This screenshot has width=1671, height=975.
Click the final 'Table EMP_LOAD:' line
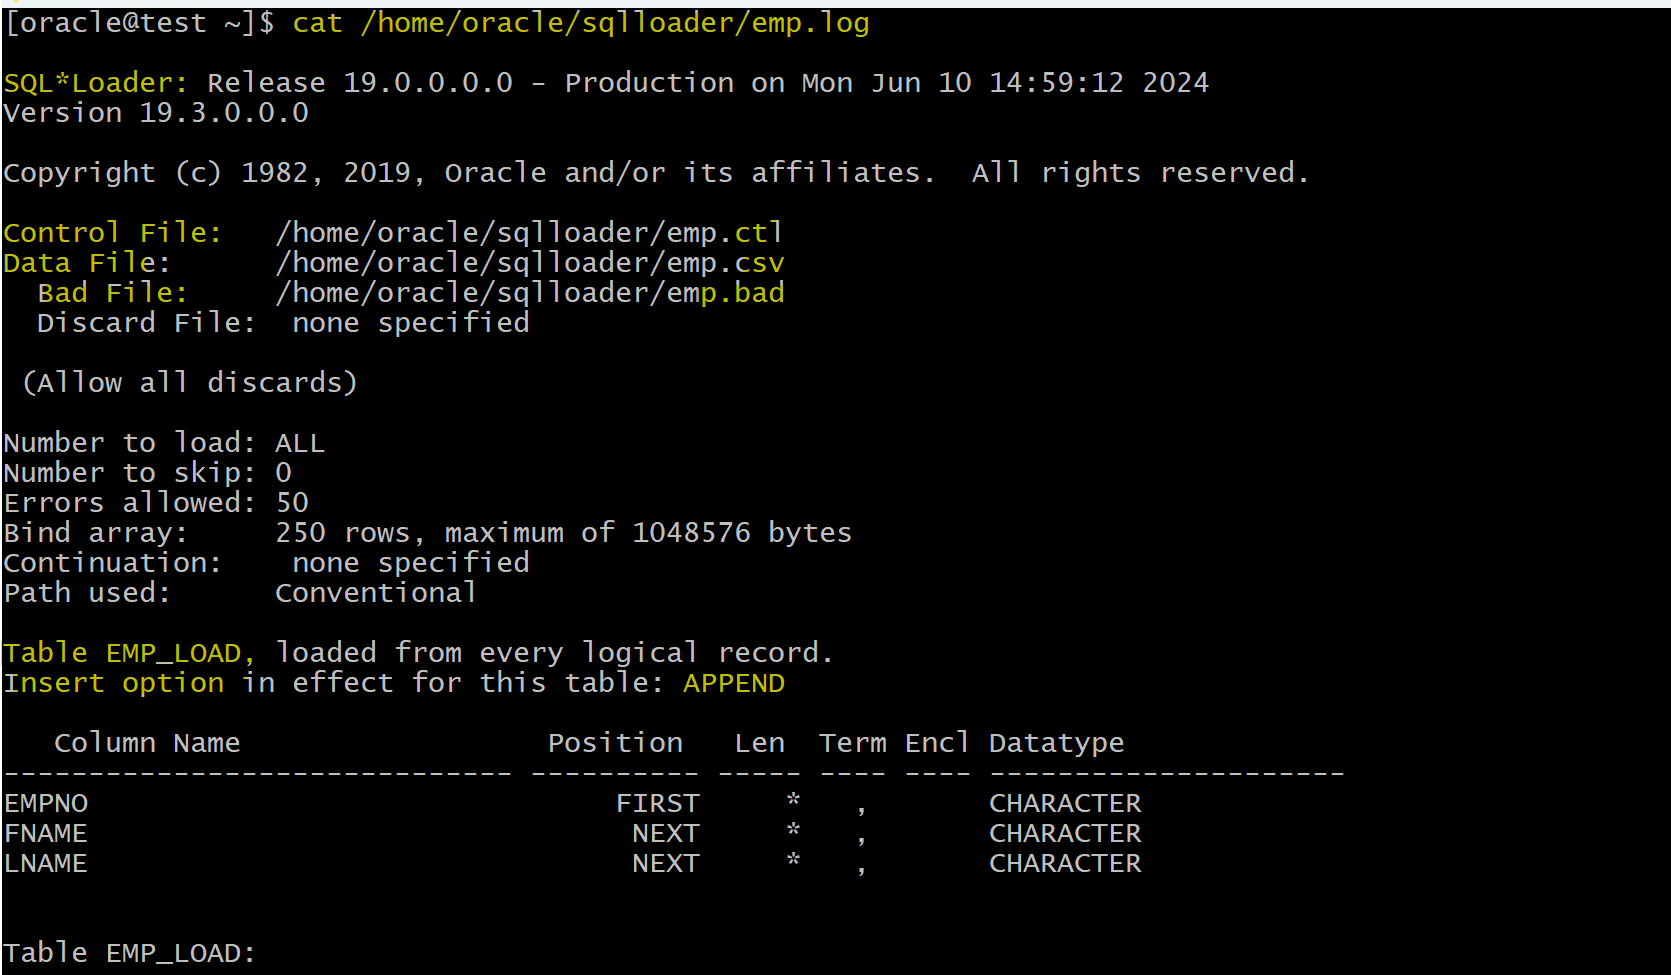point(130,953)
